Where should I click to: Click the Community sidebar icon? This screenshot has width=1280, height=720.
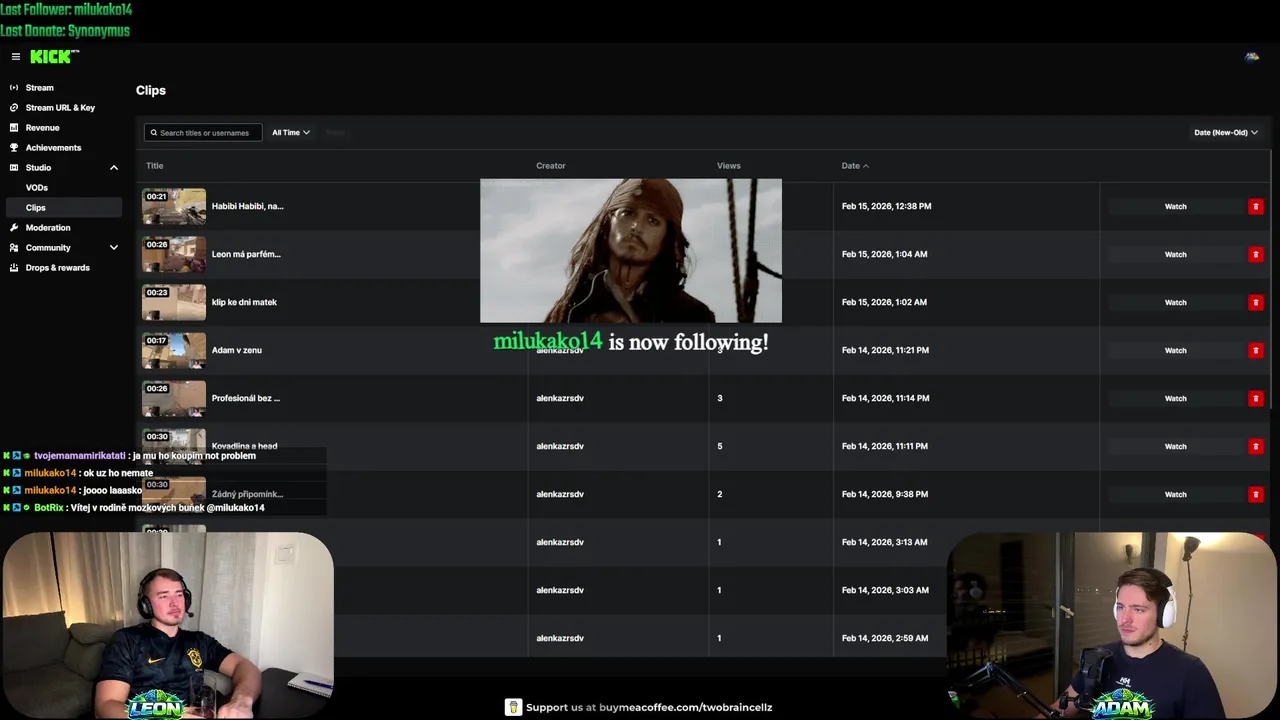[x=14, y=248]
